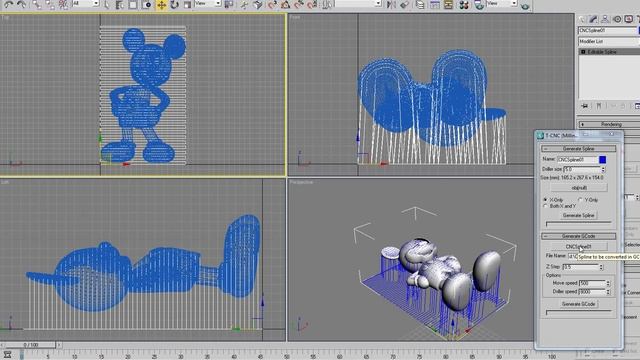Toggle the Pin Stack button under the modifier stack
Image resolution: width=640 pixels, height=360 pixels.
[585, 106]
